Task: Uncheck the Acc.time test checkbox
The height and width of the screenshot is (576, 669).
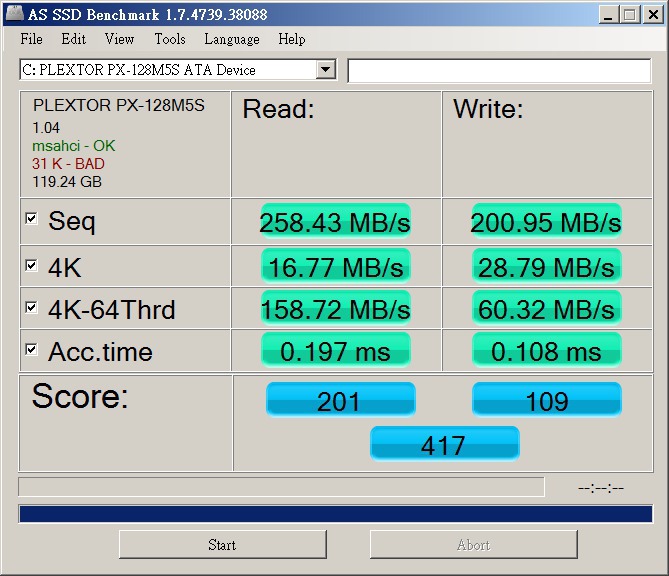Action: (31, 349)
